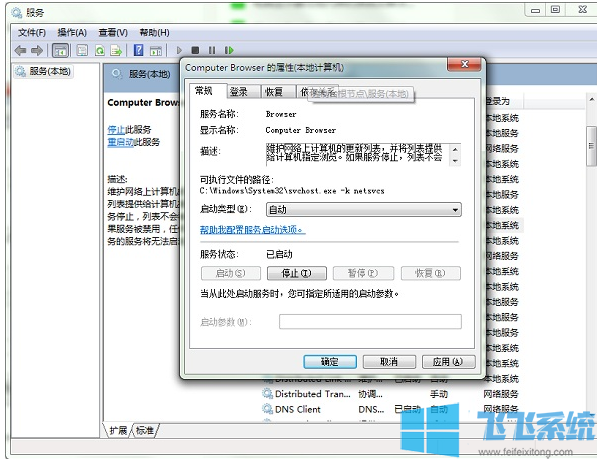
Task: Click executable path C:\Windows\System32\svchost.exe text
Action: pyautogui.click(x=292, y=191)
